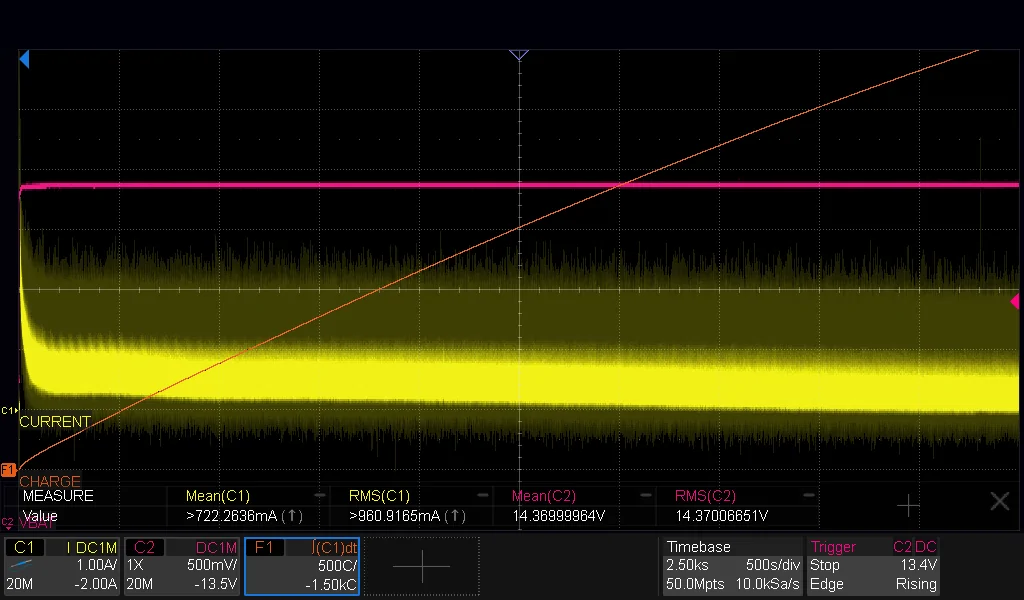Click the C1 probe icon
The height and width of the screenshot is (600, 1024).
tap(22, 564)
